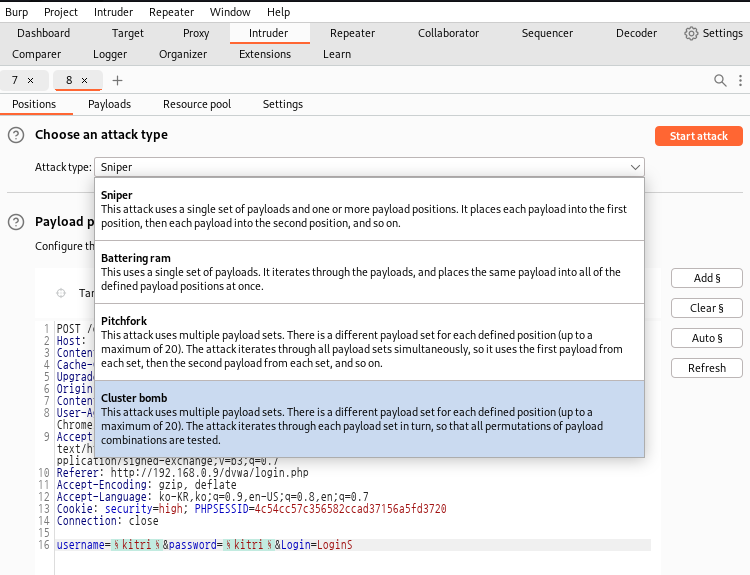Switch to the Target tab
750x575 pixels.
[x=128, y=33]
